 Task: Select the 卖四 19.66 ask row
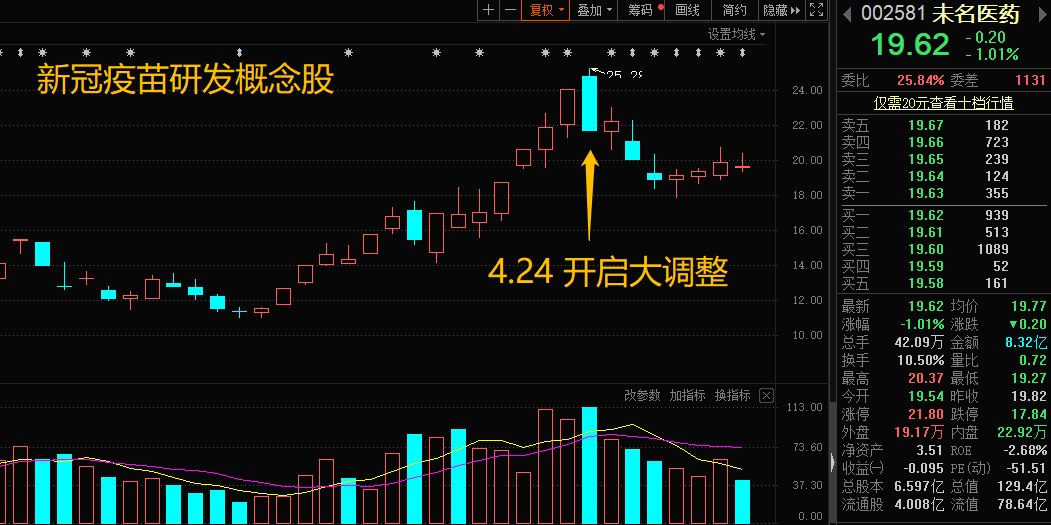(x=942, y=142)
